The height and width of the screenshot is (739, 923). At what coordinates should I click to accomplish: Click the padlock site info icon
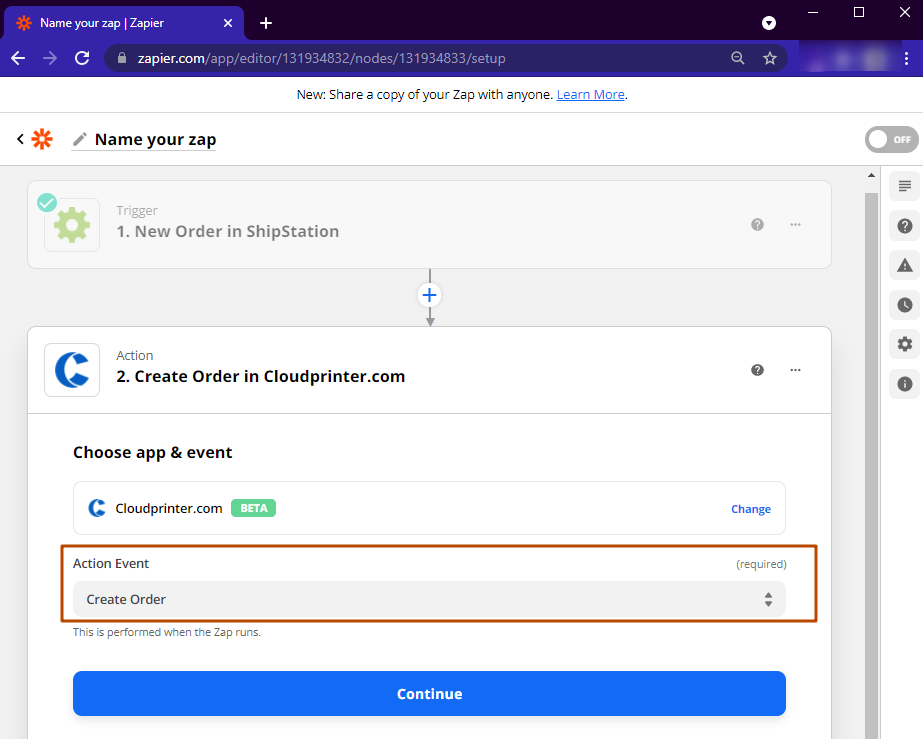[122, 58]
